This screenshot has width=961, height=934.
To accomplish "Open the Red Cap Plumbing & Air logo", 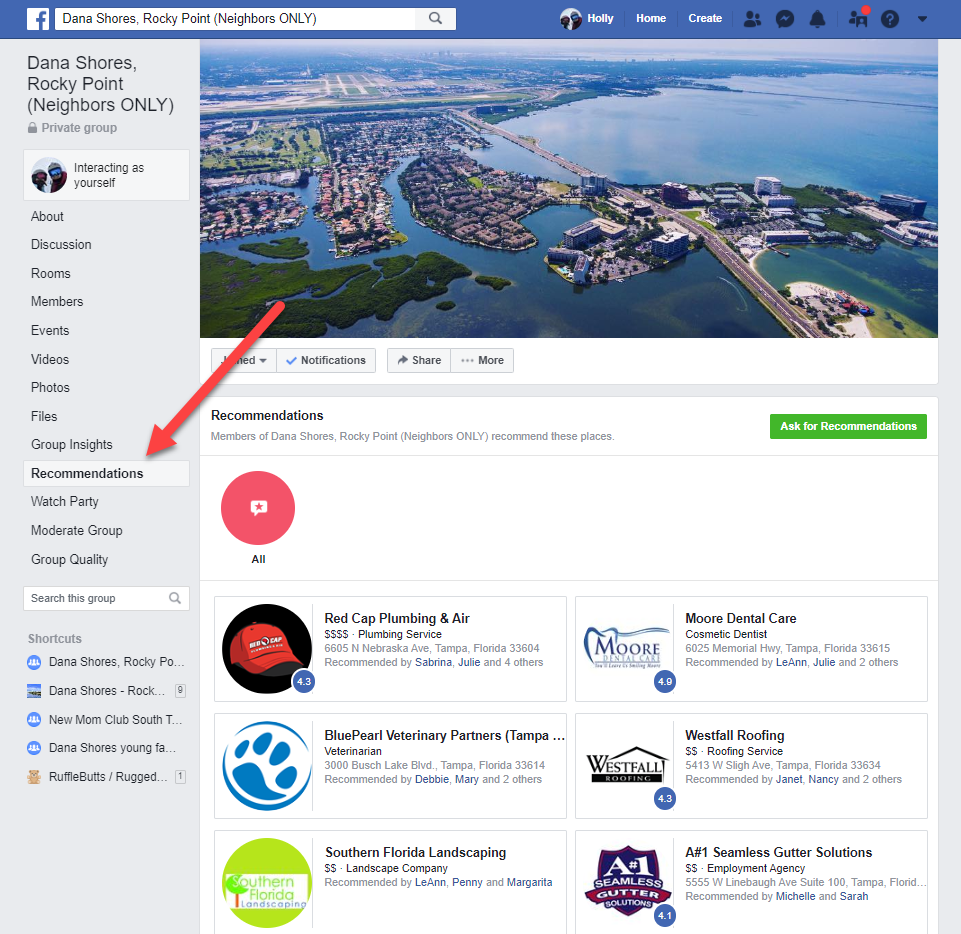I will pos(267,648).
